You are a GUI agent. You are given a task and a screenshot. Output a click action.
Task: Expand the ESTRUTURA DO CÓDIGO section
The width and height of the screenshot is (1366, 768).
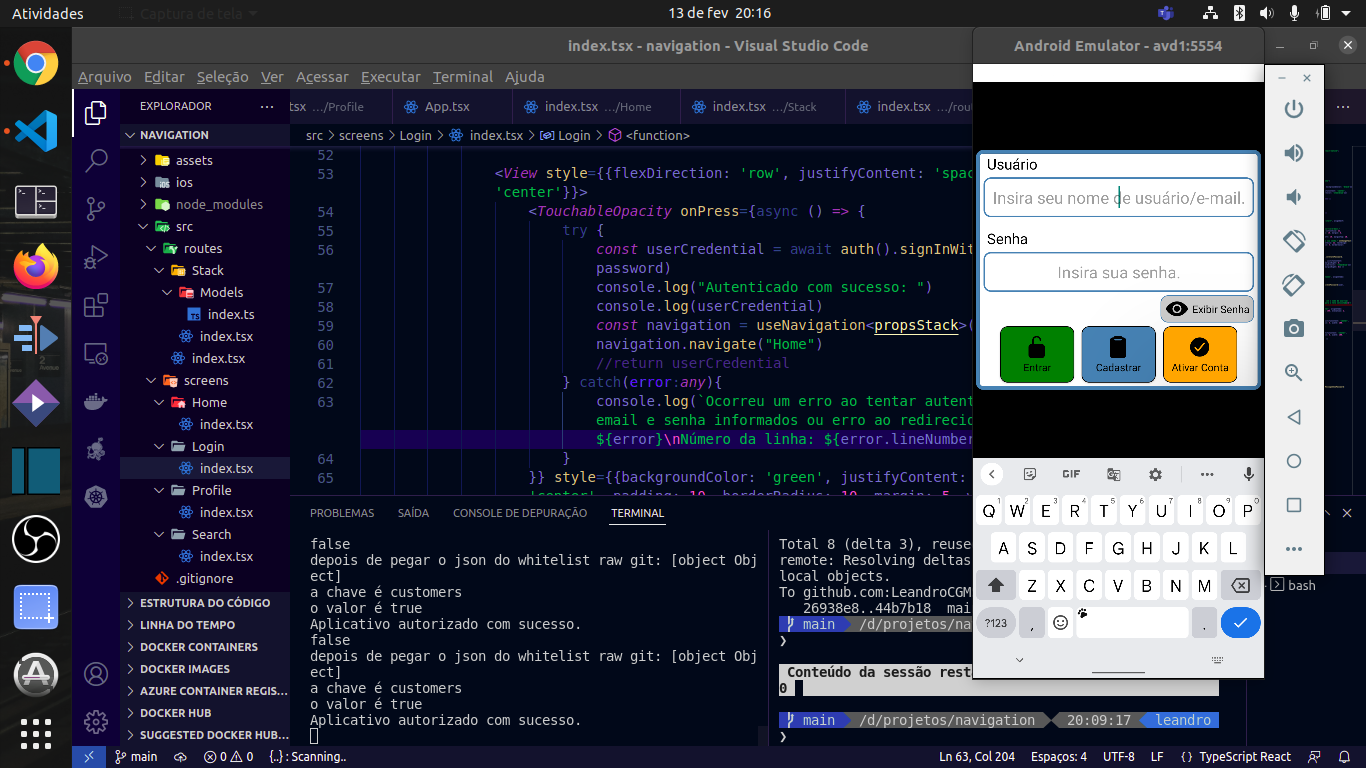pyautogui.click(x=205, y=603)
